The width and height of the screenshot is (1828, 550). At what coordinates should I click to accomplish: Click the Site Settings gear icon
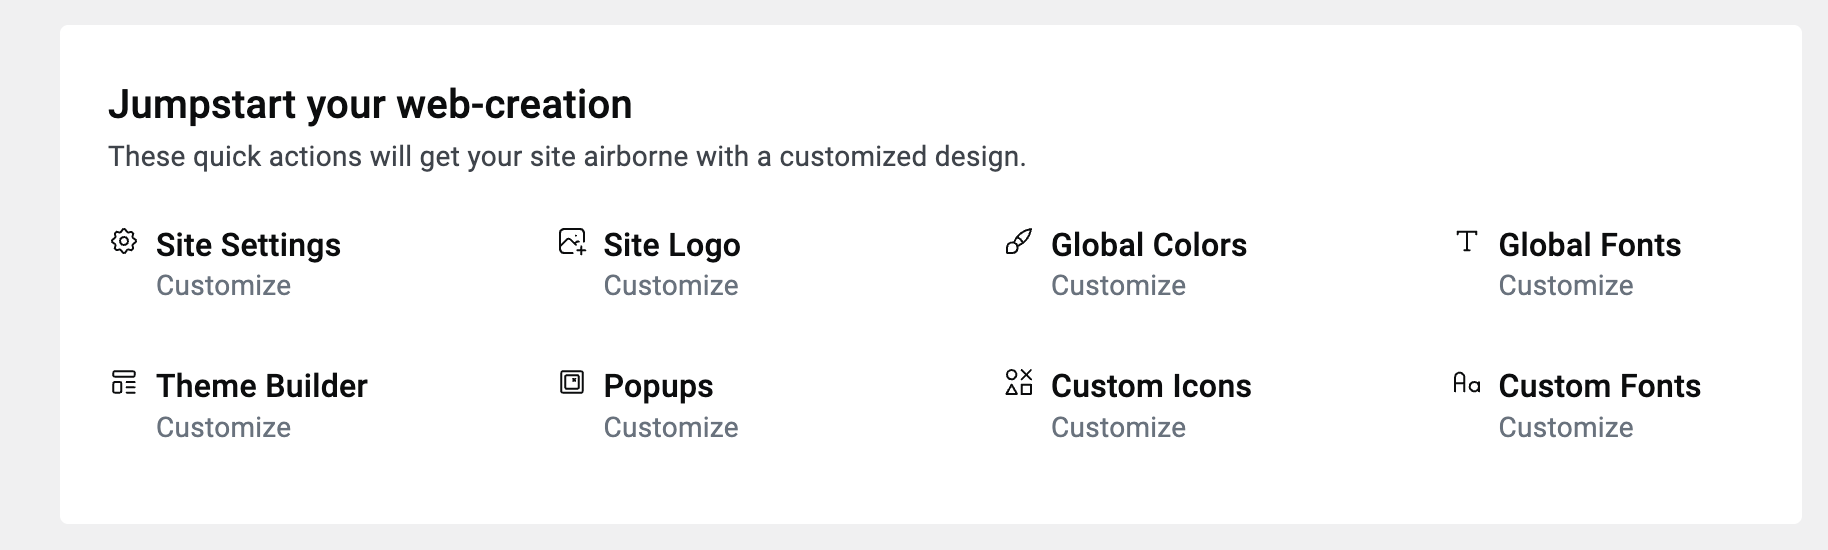(x=124, y=242)
